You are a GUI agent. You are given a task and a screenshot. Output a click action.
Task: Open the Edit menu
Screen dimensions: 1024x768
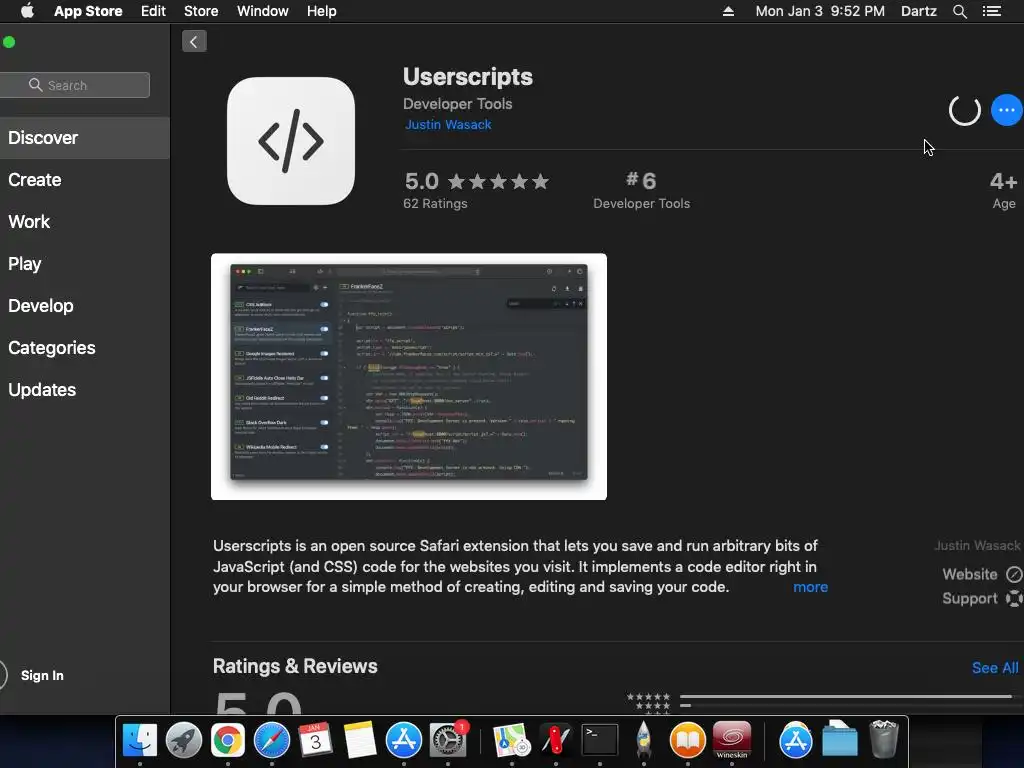(x=153, y=11)
